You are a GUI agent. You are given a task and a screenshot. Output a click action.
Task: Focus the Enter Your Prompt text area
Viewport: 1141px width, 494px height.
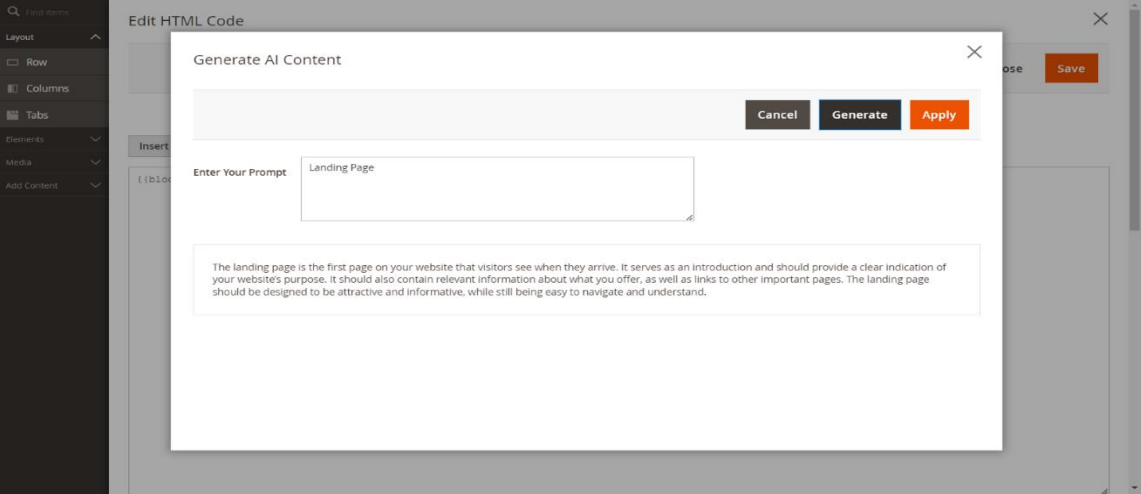pyautogui.click(x=496, y=188)
